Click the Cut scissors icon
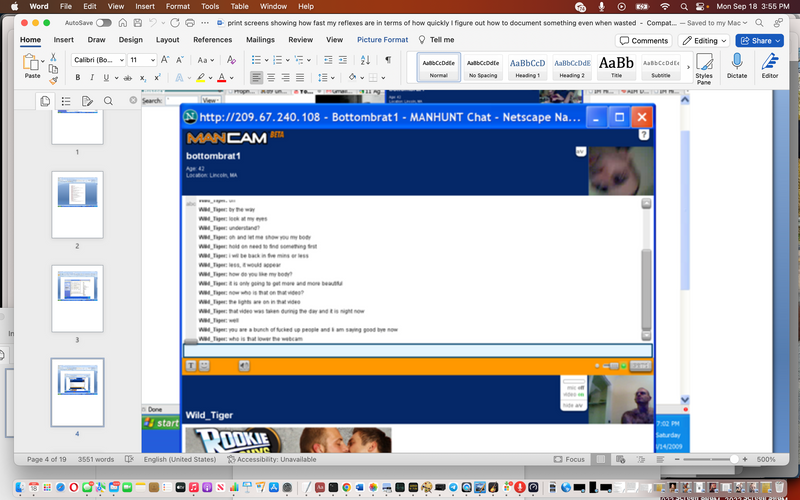 point(53,57)
